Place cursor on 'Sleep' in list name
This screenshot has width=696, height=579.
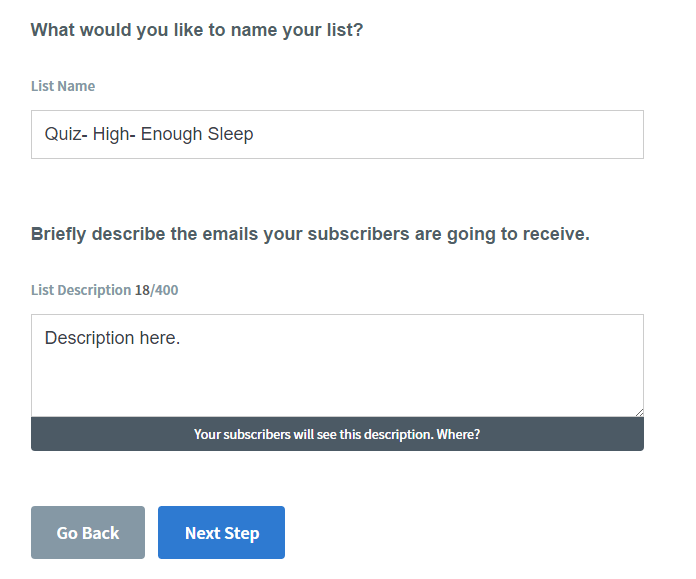coord(230,134)
